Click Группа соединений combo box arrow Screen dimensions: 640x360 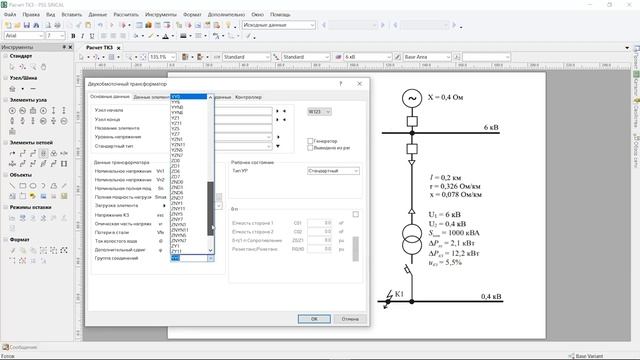tap(211, 258)
